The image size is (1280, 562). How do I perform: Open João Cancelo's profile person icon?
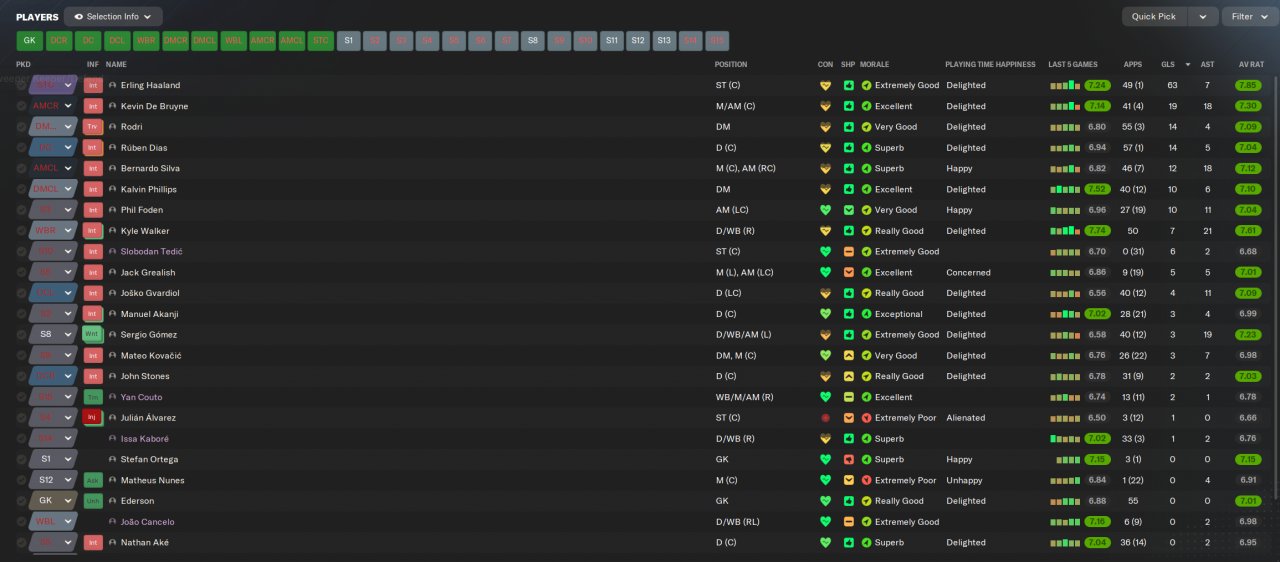point(113,522)
